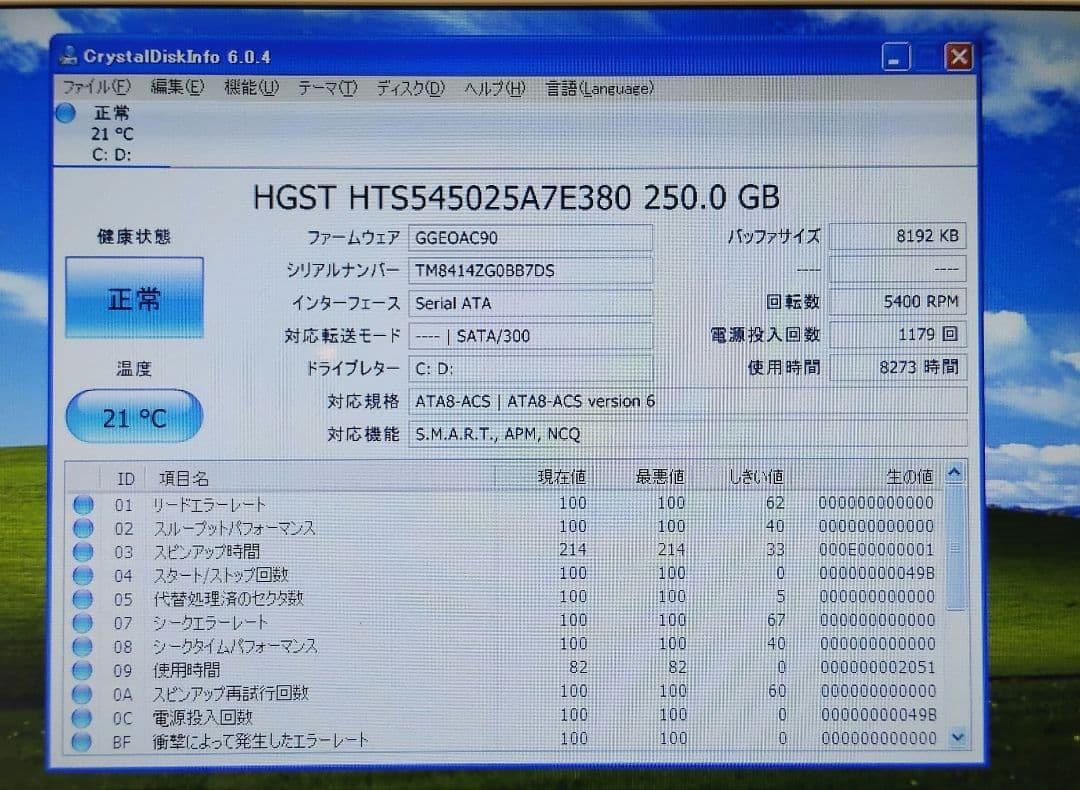Click the status icon for 08 シークタイムパフォーマンス
Viewport: 1080px width, 790px height.
83,646
